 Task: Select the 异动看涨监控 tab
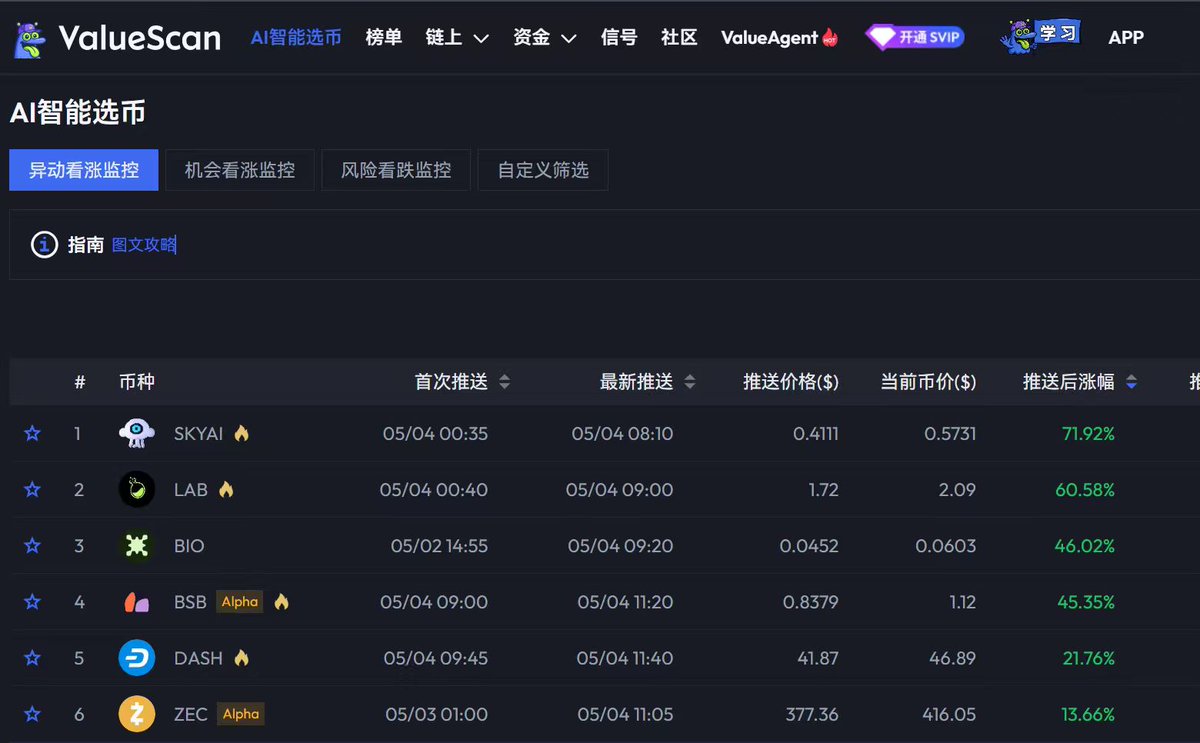click(x=84, y=170)
